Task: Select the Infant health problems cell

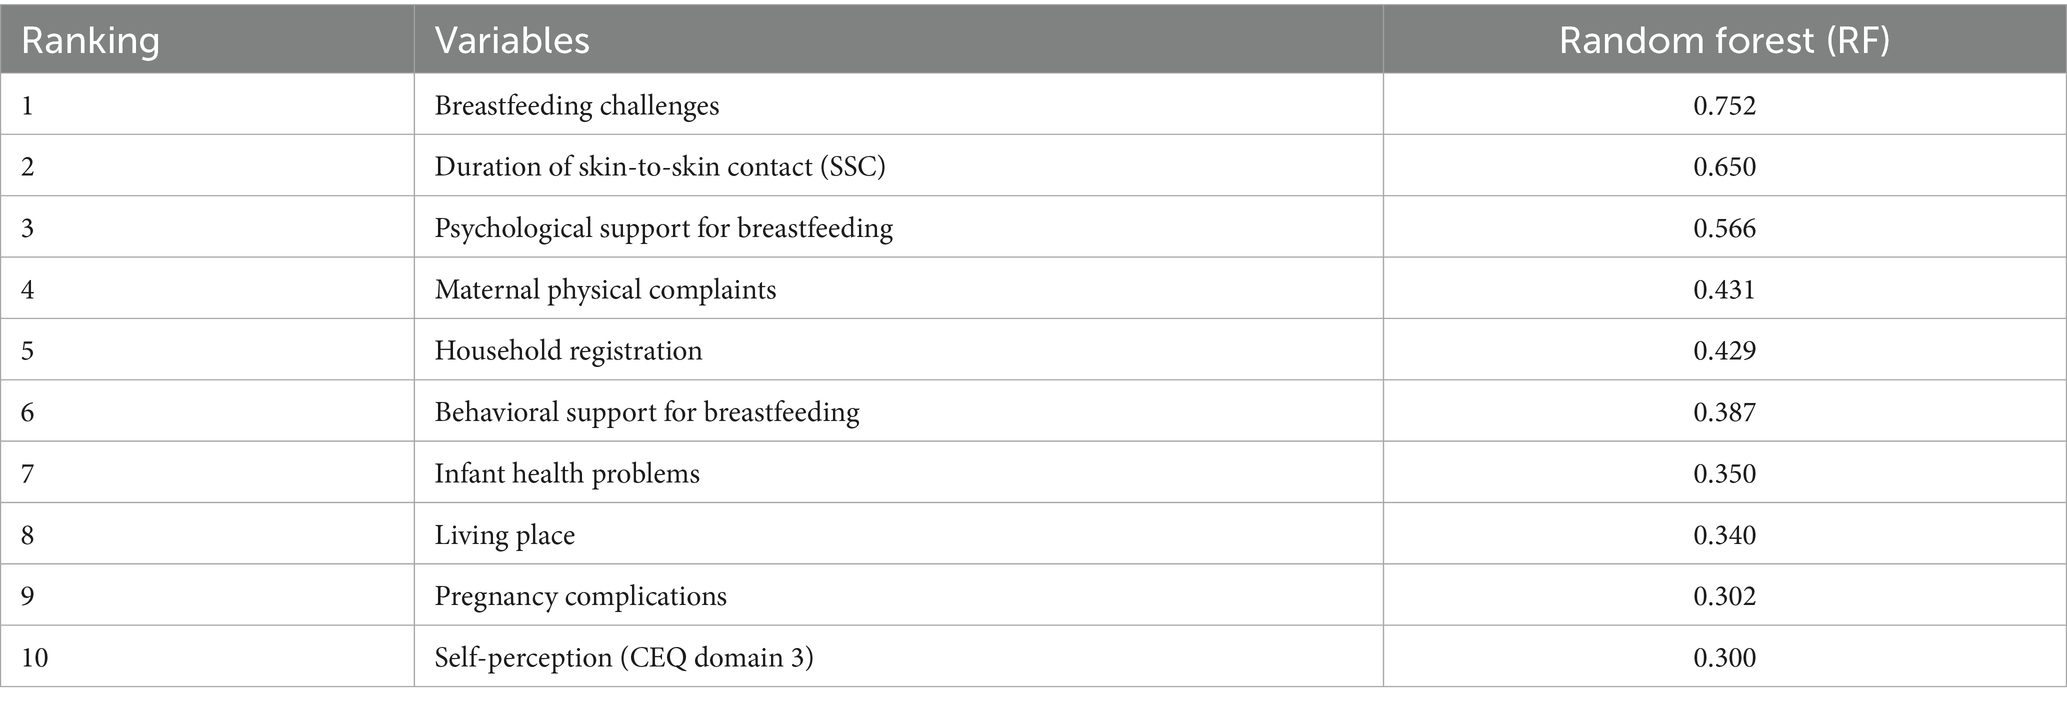Action: (567, 474)
